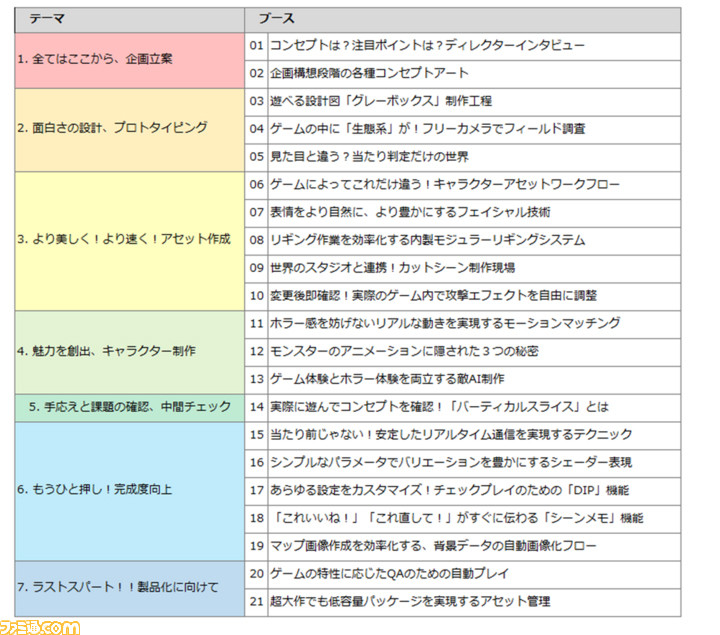This screenshot has height=635, width=720.
Task: Click booth number 05
Action: [x=257, y=157]
